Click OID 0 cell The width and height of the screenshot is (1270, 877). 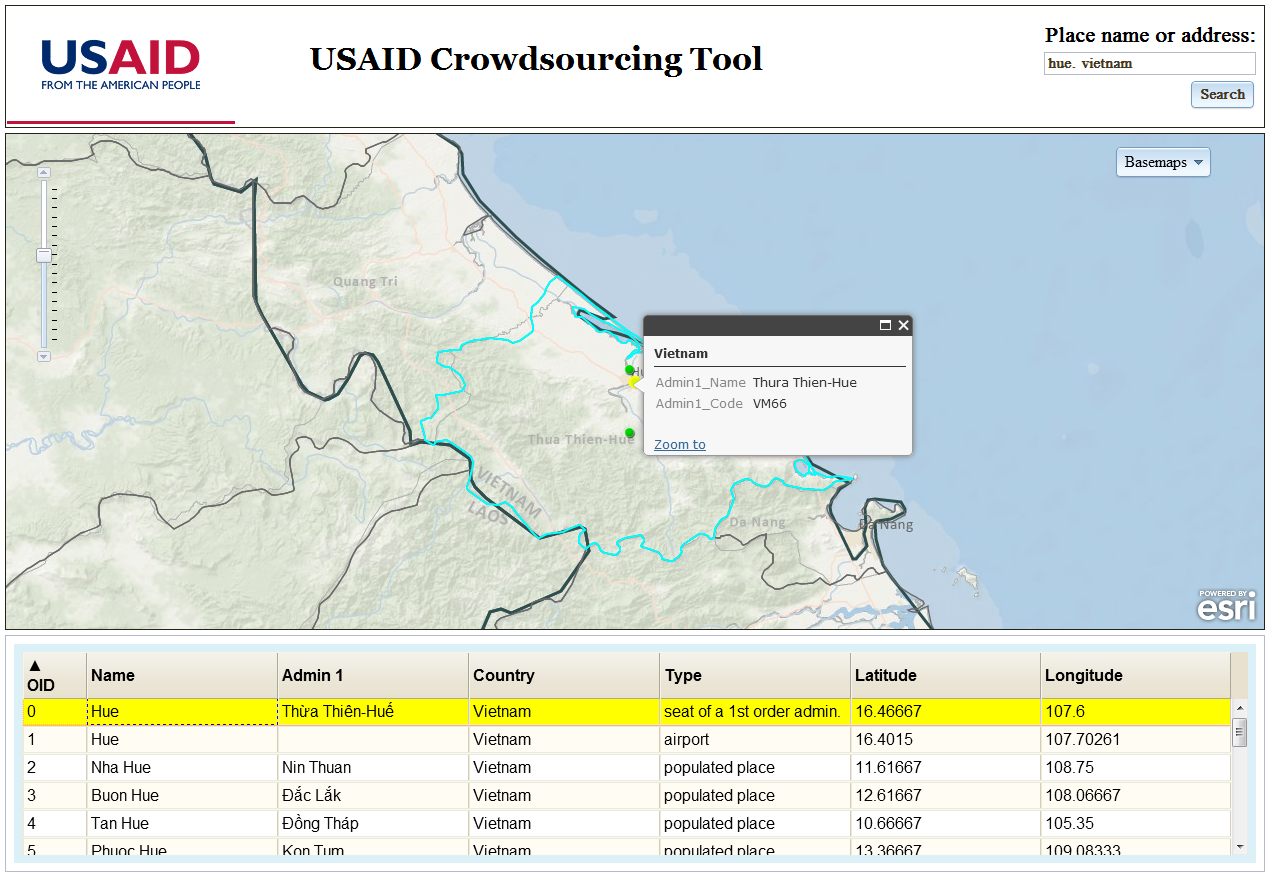pos(54,712)
